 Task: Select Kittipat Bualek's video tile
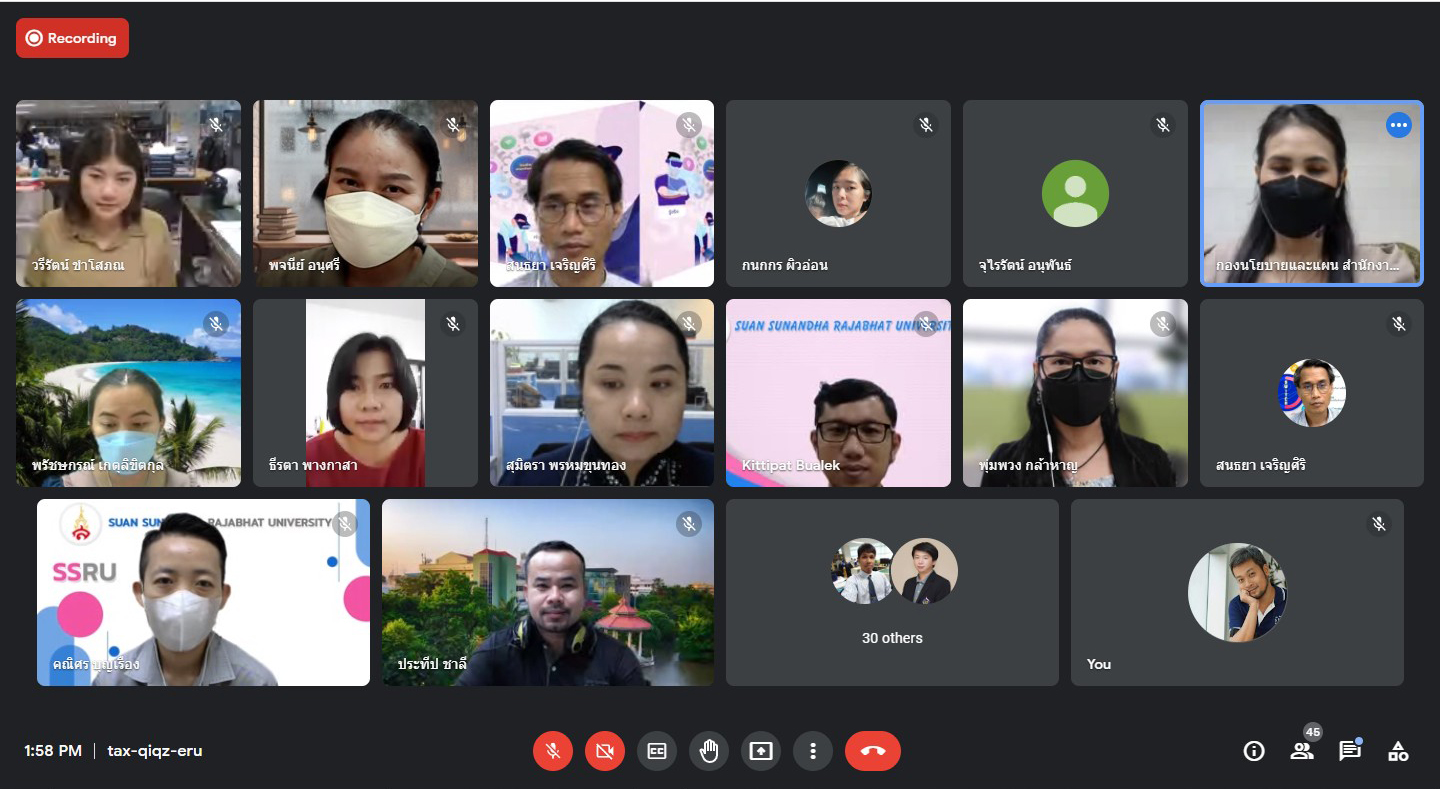click(x=838, y=393)
